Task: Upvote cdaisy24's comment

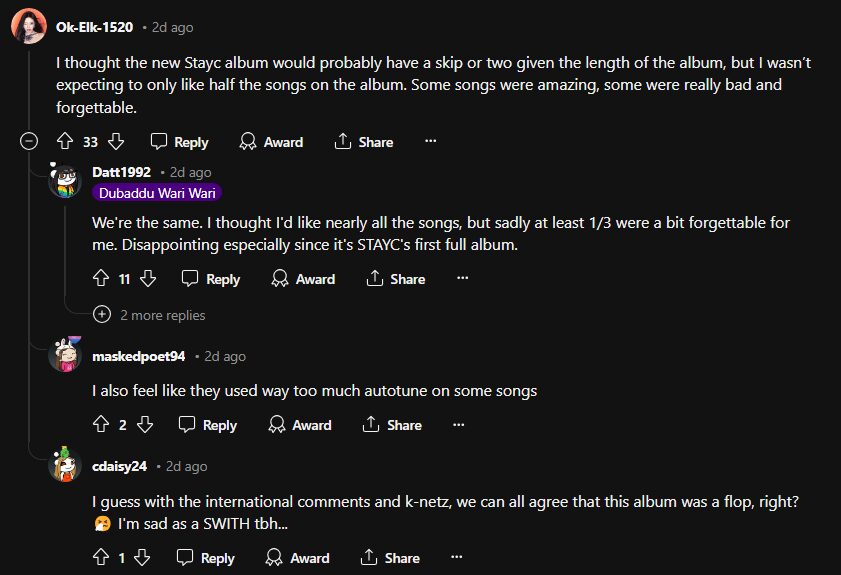Action: [100, 558]
